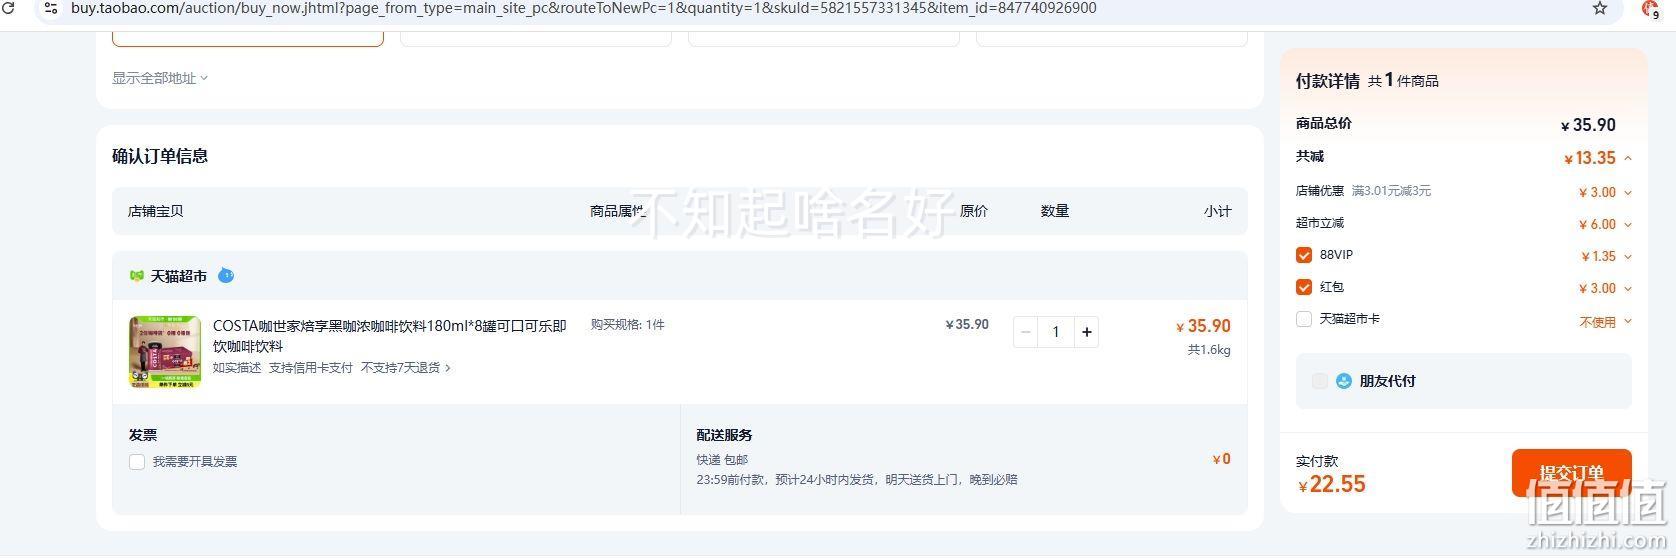Click the 确认订单信息 heading
The height and width of the screenshot is (558, 1676).
point(160,156)
